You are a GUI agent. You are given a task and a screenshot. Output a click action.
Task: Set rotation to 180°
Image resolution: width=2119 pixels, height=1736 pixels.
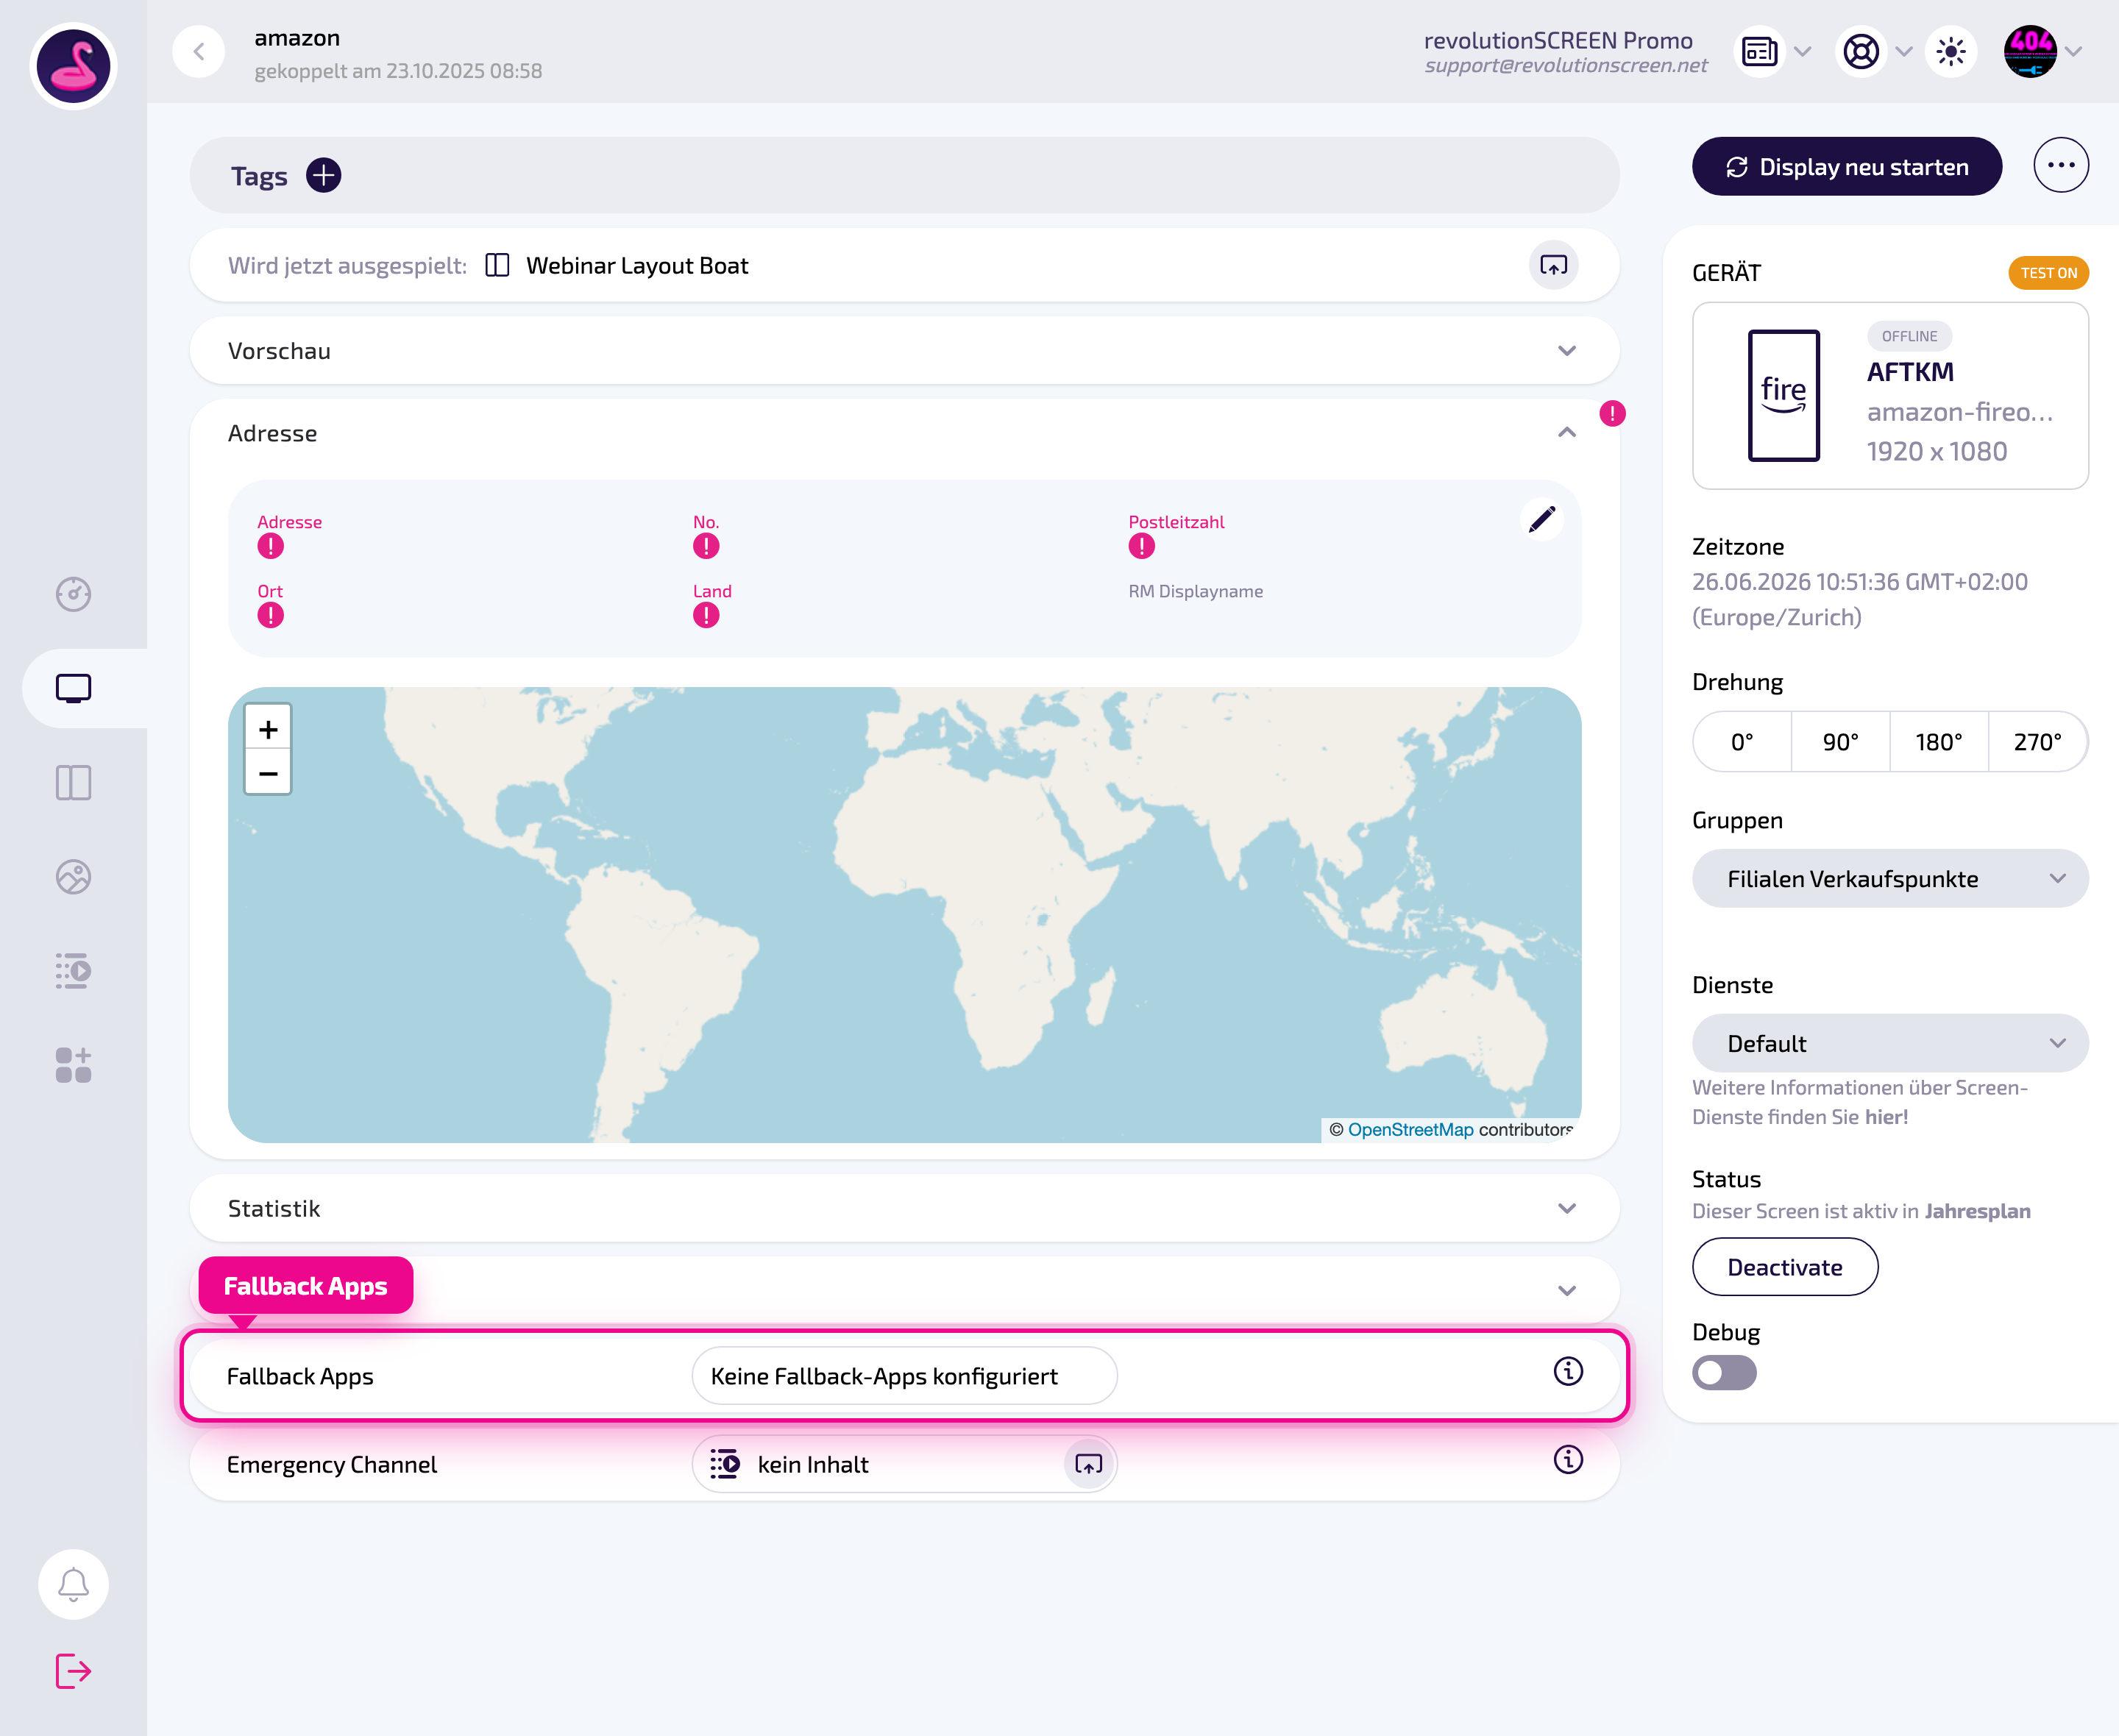[x=1939, y=742]
